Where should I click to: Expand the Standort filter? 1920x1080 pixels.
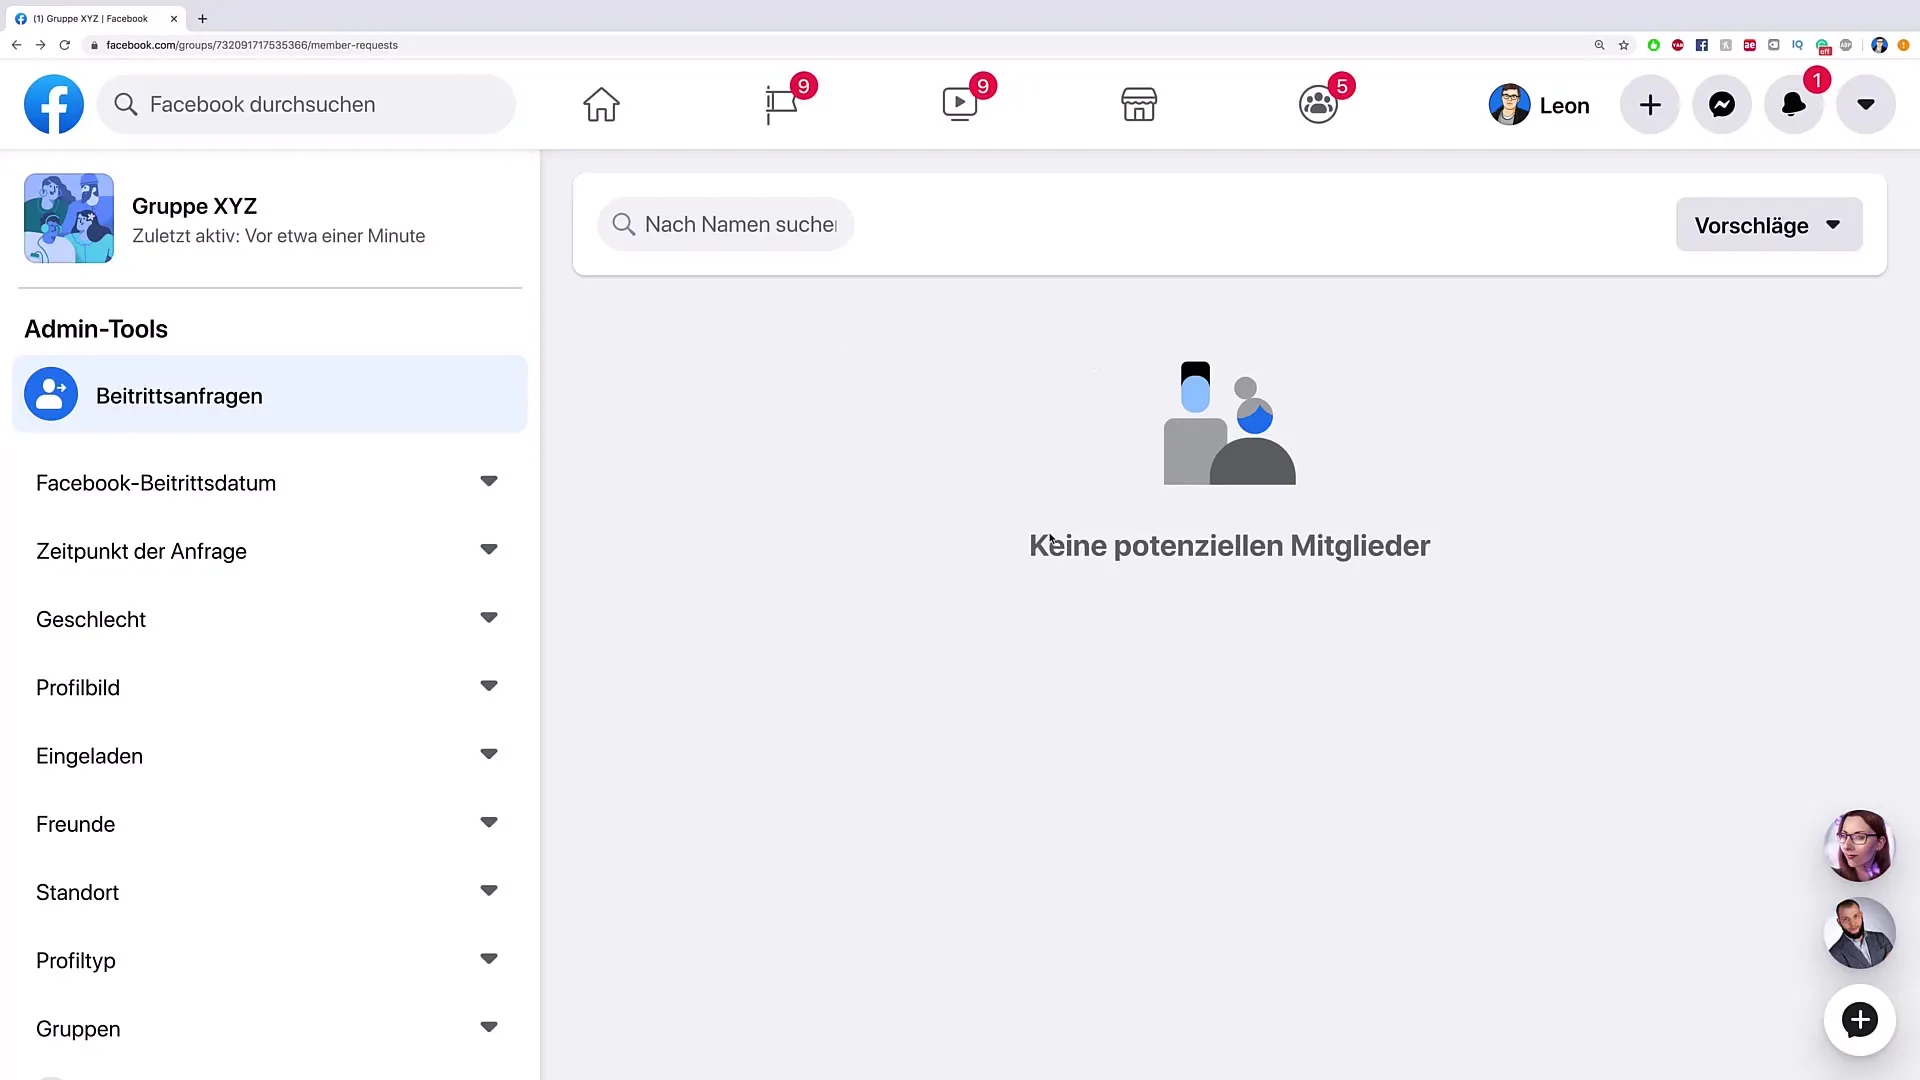[x=268, y=892]
